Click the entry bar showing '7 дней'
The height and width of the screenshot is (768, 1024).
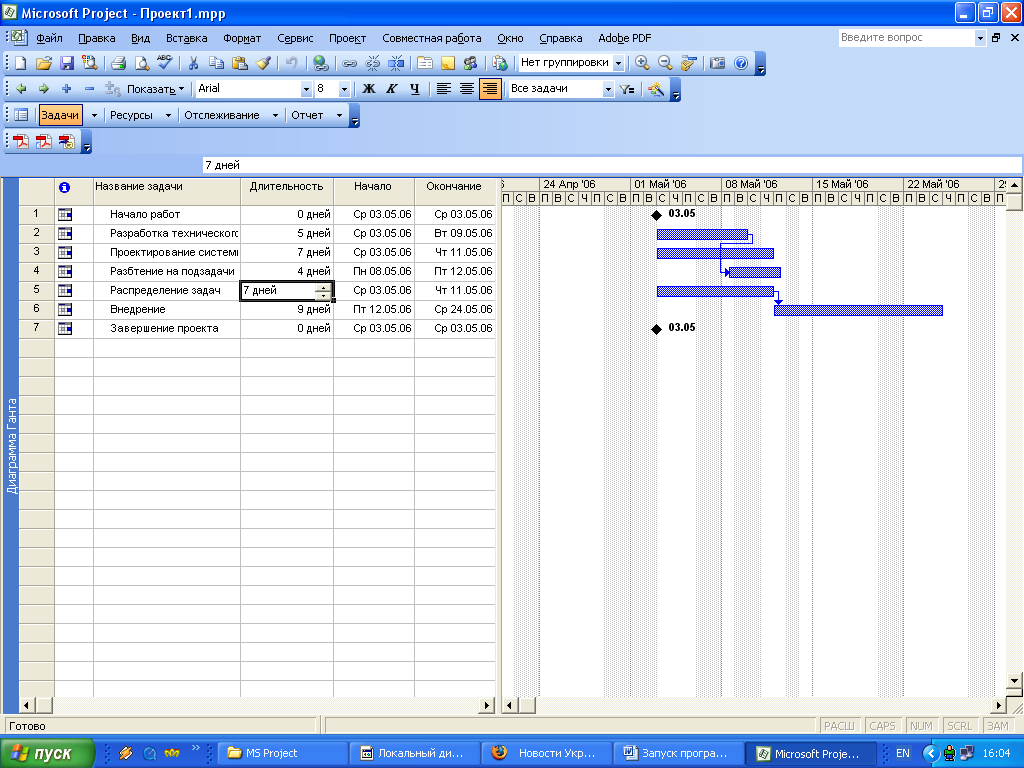[612, 165]
